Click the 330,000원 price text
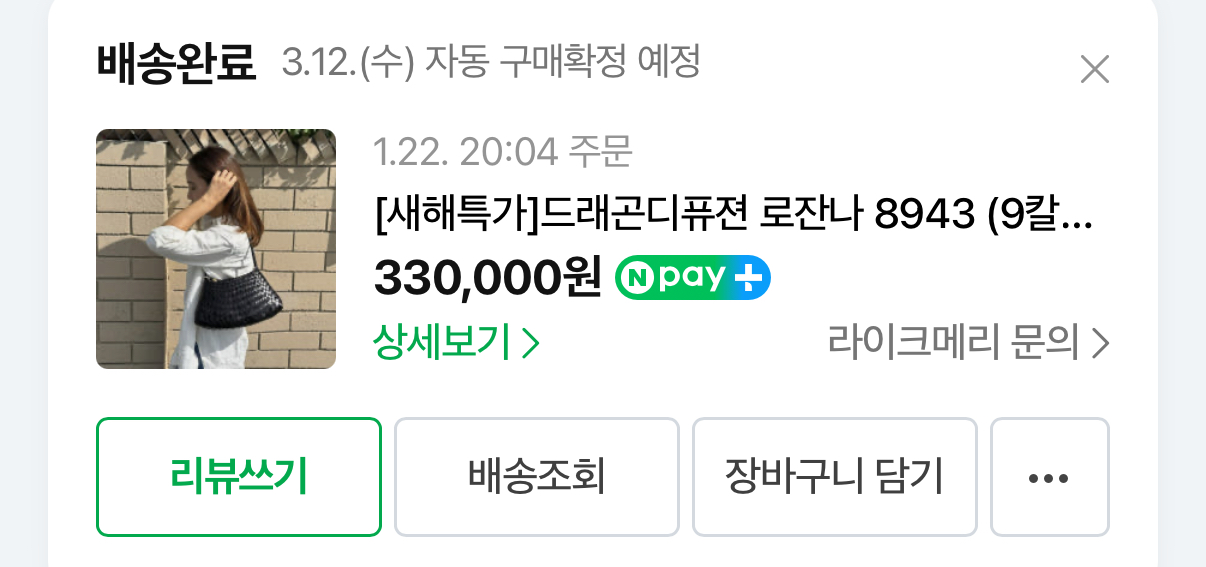Image resolution: width=1206 pixels, height=567 pixels. pos(488,278)
